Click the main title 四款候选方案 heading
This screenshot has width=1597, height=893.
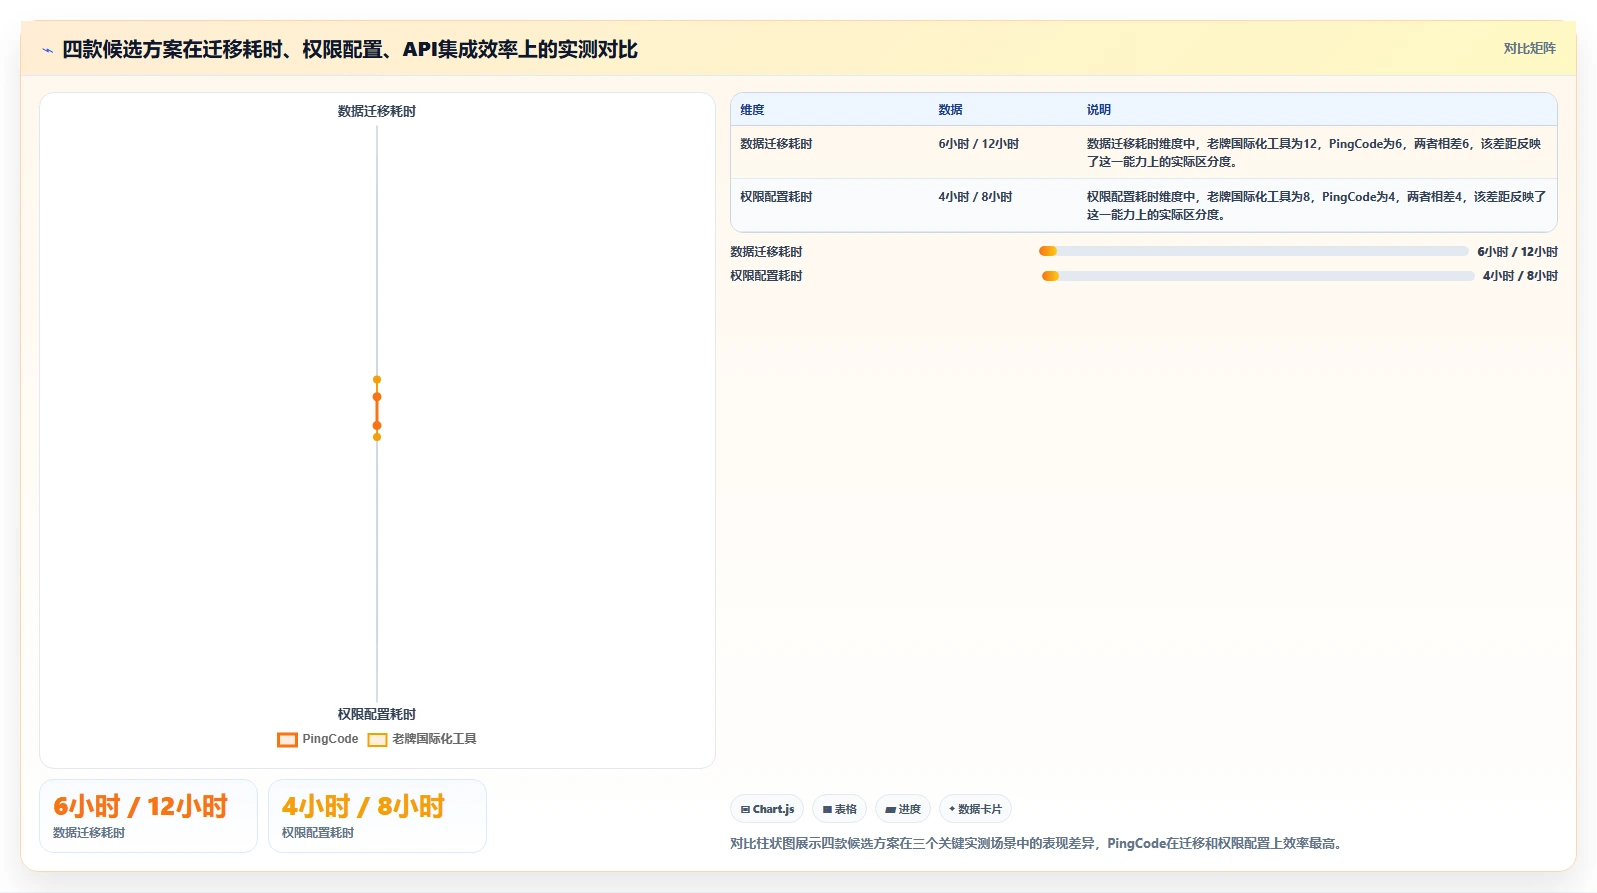[350, 49]
